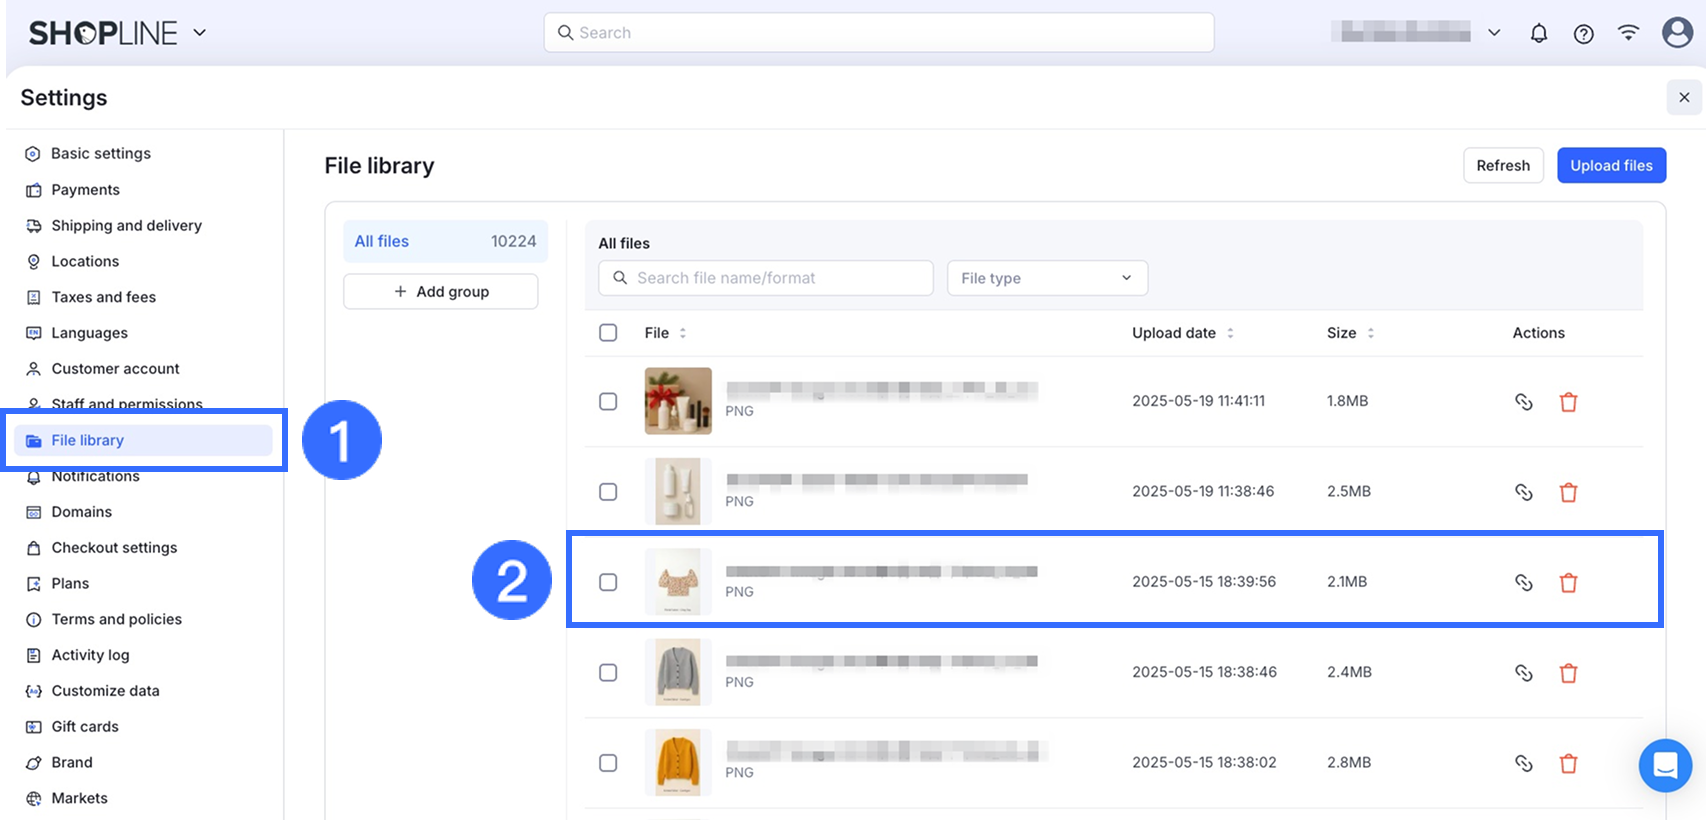Click the Locations pin icon

[33, 262]
